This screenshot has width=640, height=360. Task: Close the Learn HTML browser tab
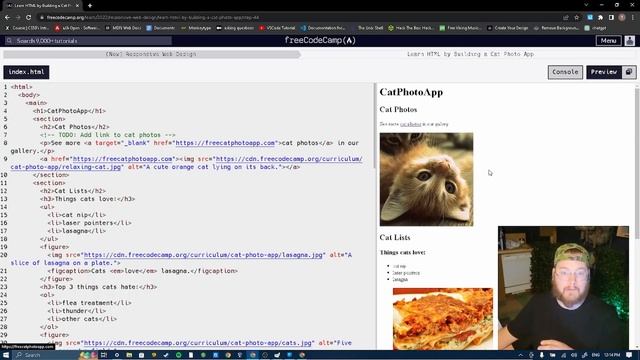[77, 6]
